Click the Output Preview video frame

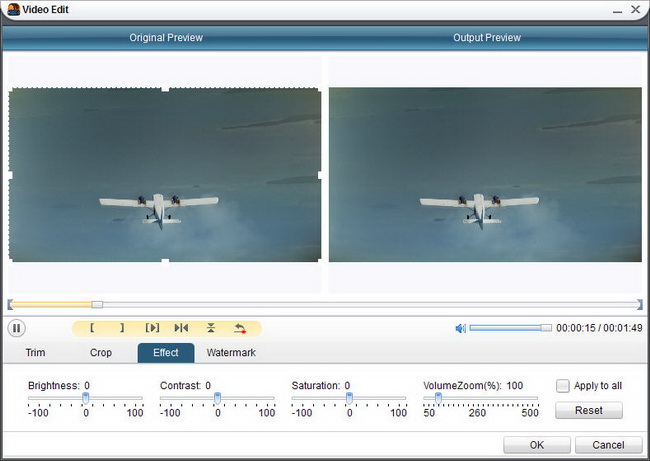(x=485, y=175)
